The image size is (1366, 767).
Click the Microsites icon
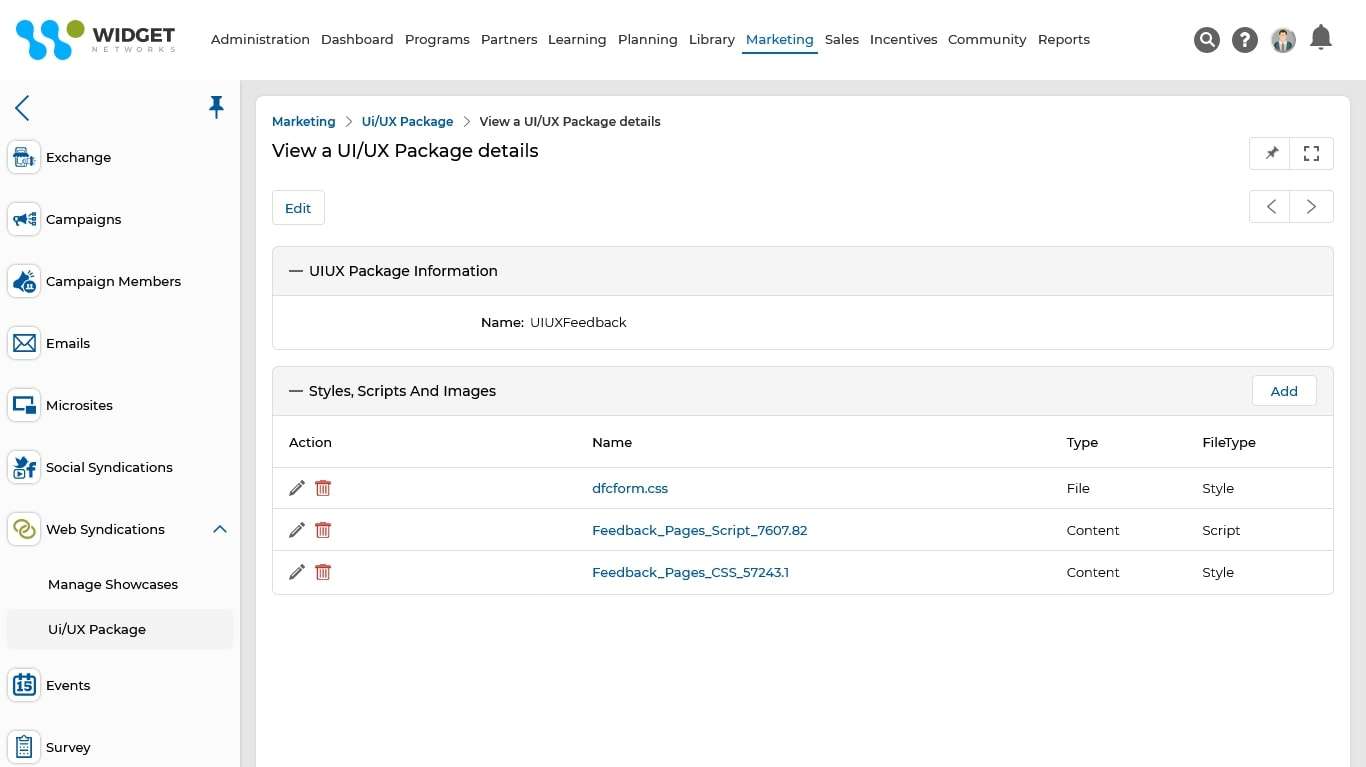point(24,405)
